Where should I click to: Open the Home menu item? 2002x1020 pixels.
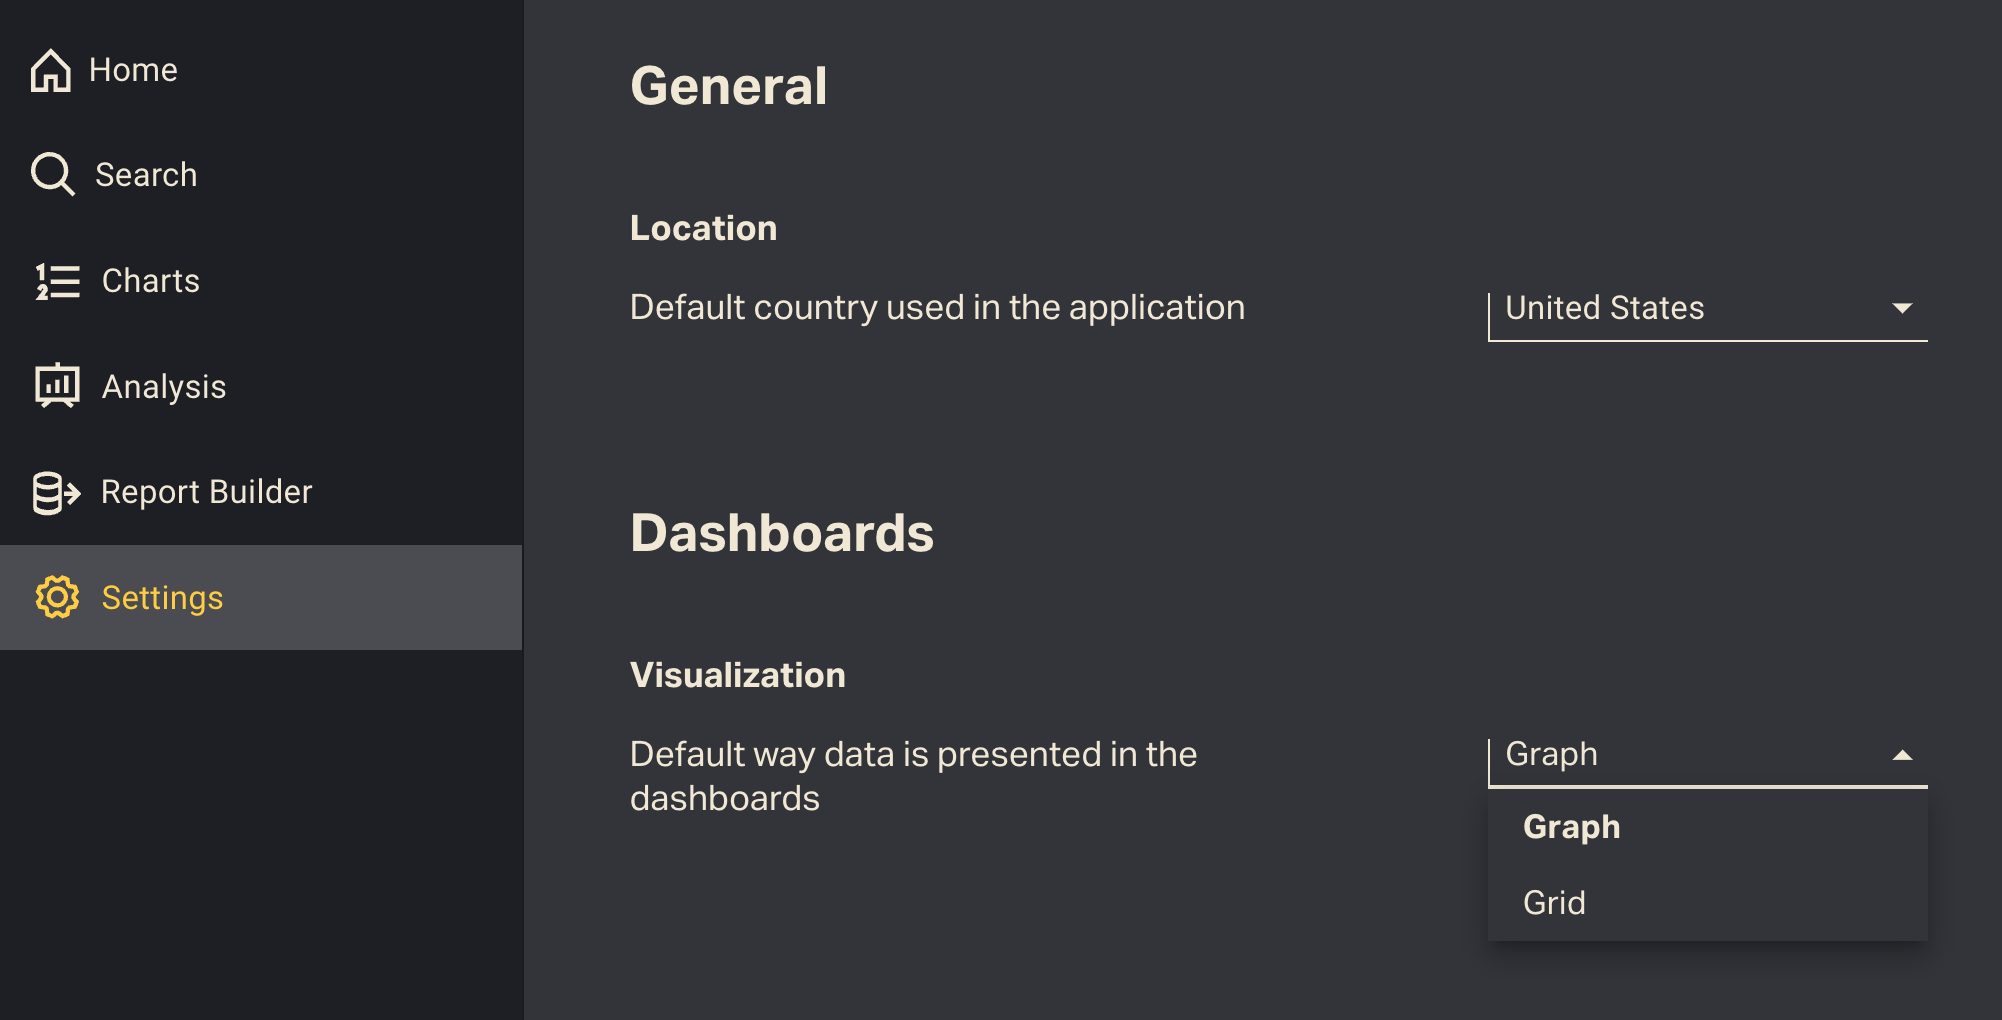point(133,70)
